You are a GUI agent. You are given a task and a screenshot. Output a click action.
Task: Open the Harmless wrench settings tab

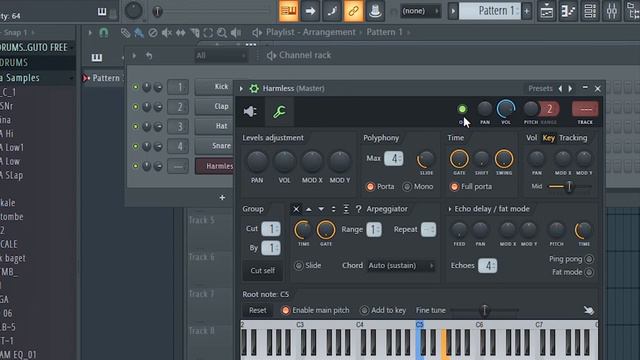point(279,111)
